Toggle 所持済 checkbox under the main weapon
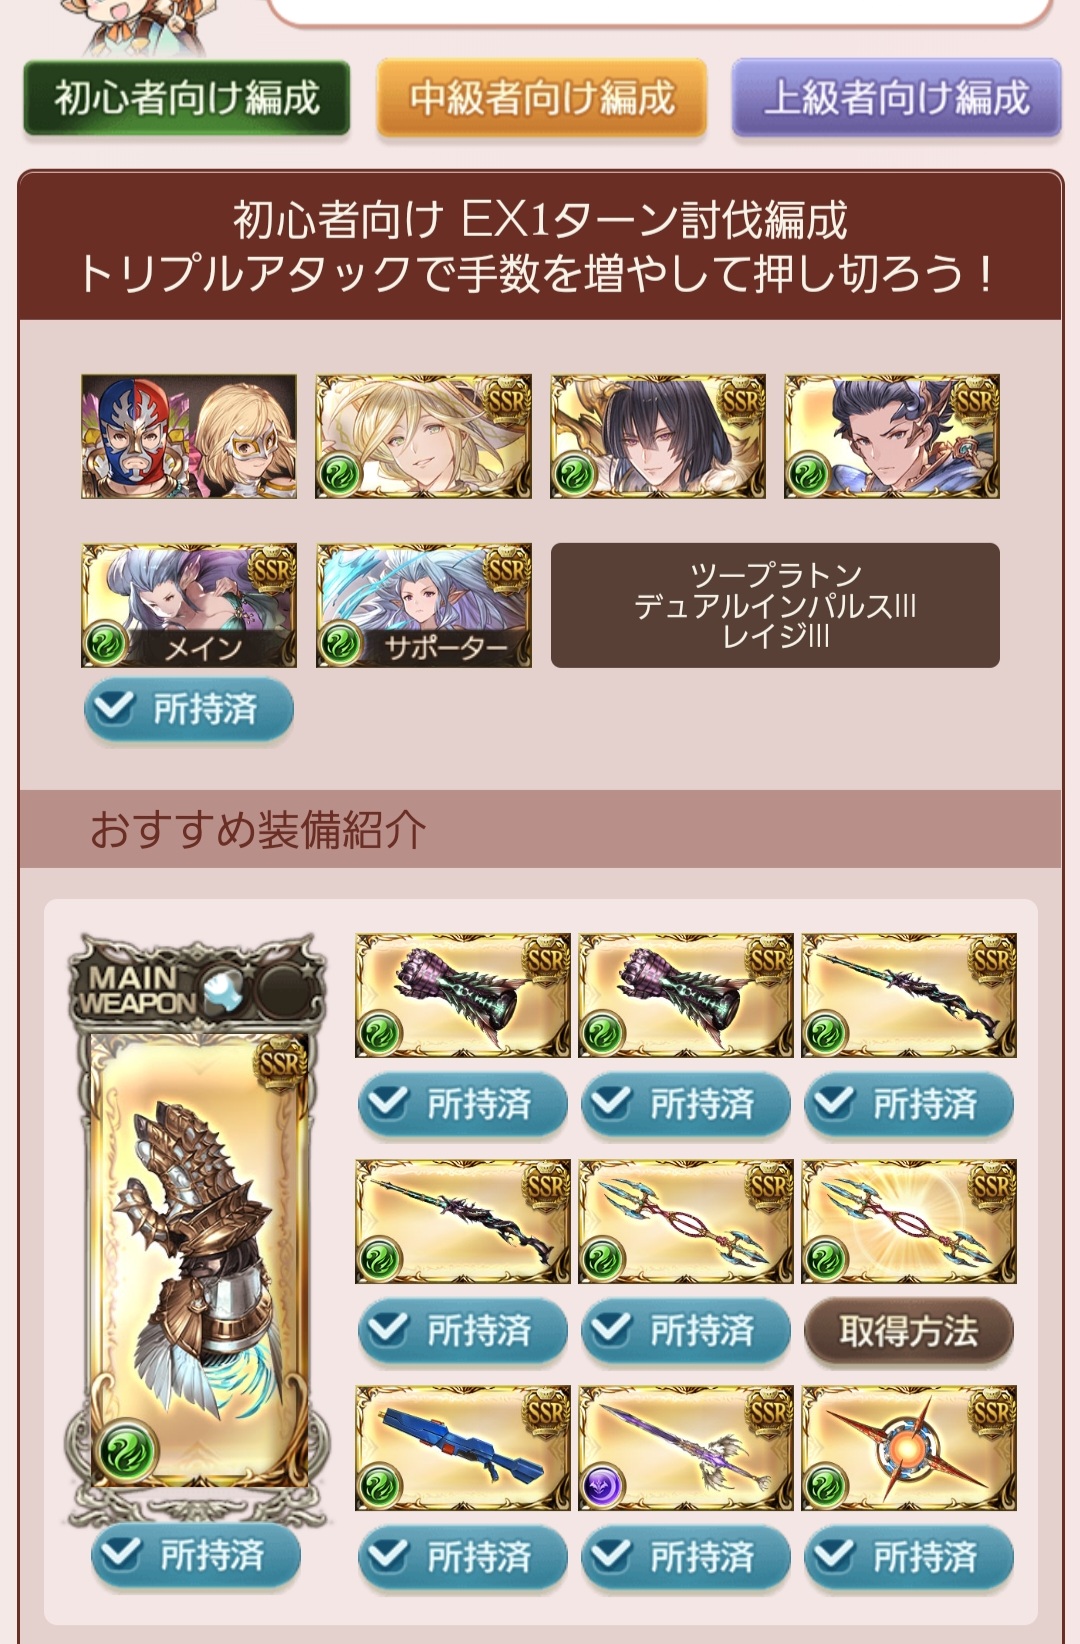This screenshot has height=1644, width=1080. tap(196, 1555)
